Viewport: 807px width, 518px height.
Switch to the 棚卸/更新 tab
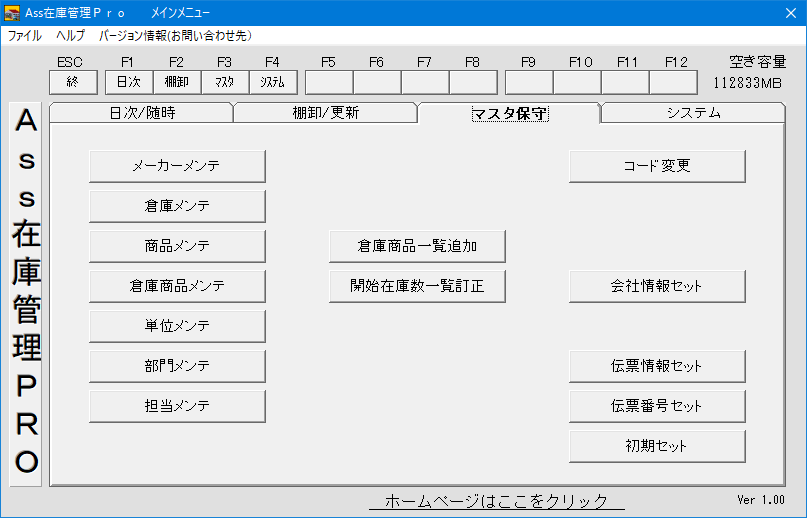point(325,113)
